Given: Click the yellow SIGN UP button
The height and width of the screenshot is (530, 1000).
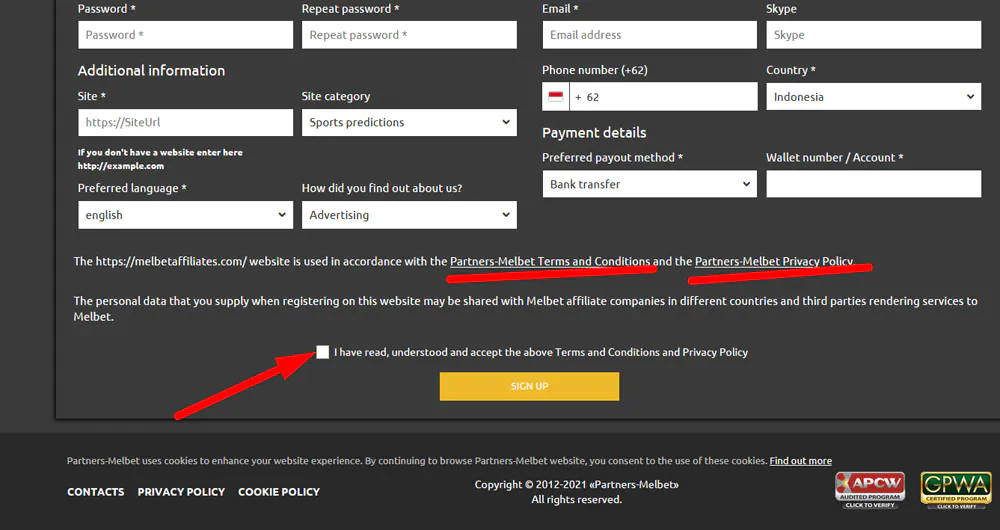Looking at the screenshot, I should coord(529,386).
